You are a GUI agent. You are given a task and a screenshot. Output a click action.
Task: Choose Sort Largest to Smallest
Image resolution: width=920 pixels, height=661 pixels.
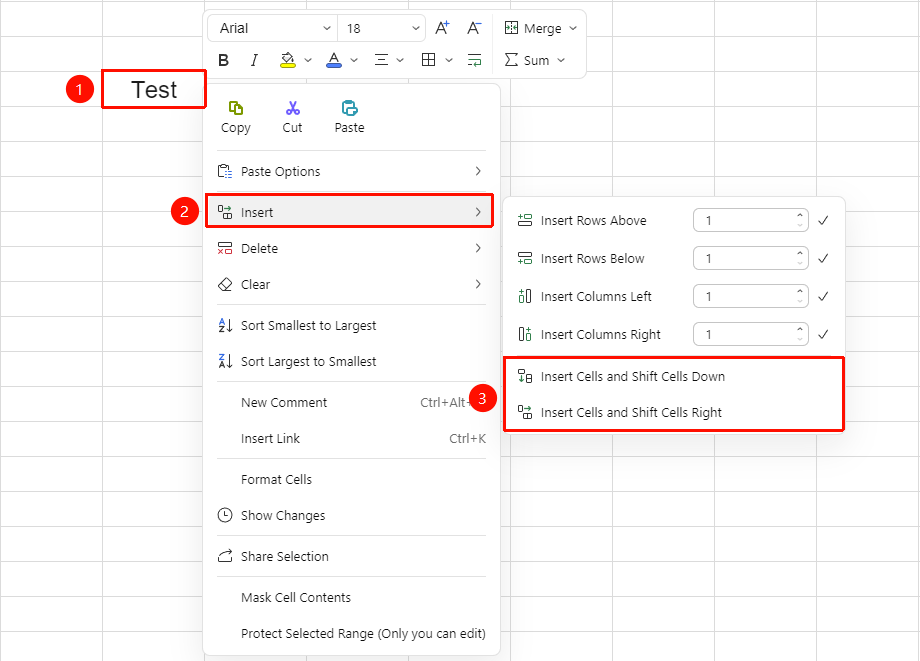(351, 361)
